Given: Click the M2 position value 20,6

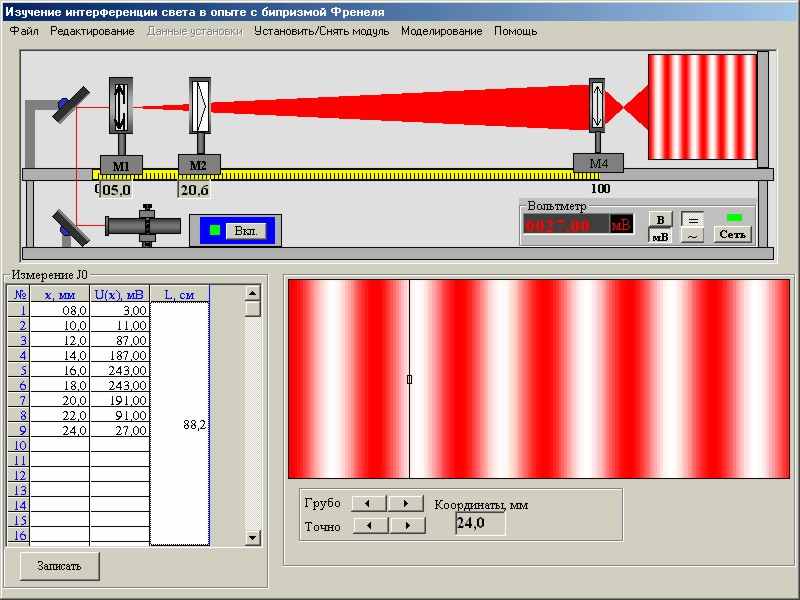Looking at the screenshot, I should pos(194,190).
